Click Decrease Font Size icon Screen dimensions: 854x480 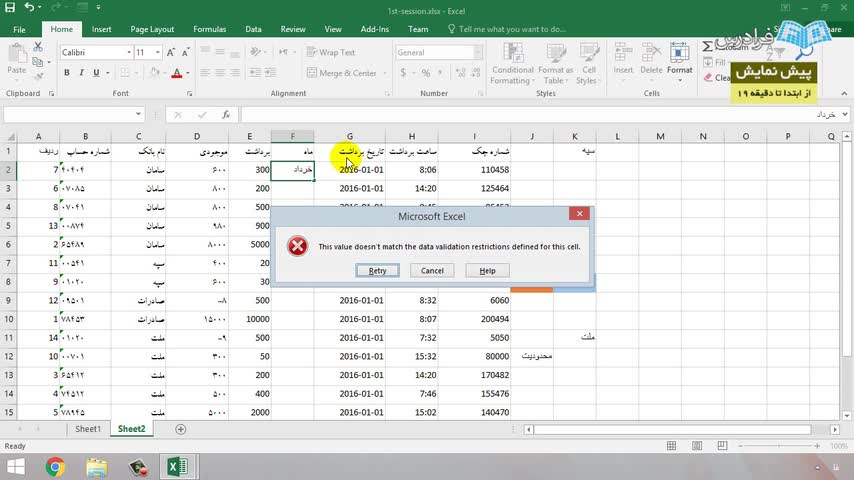click(x=185, y=52)
